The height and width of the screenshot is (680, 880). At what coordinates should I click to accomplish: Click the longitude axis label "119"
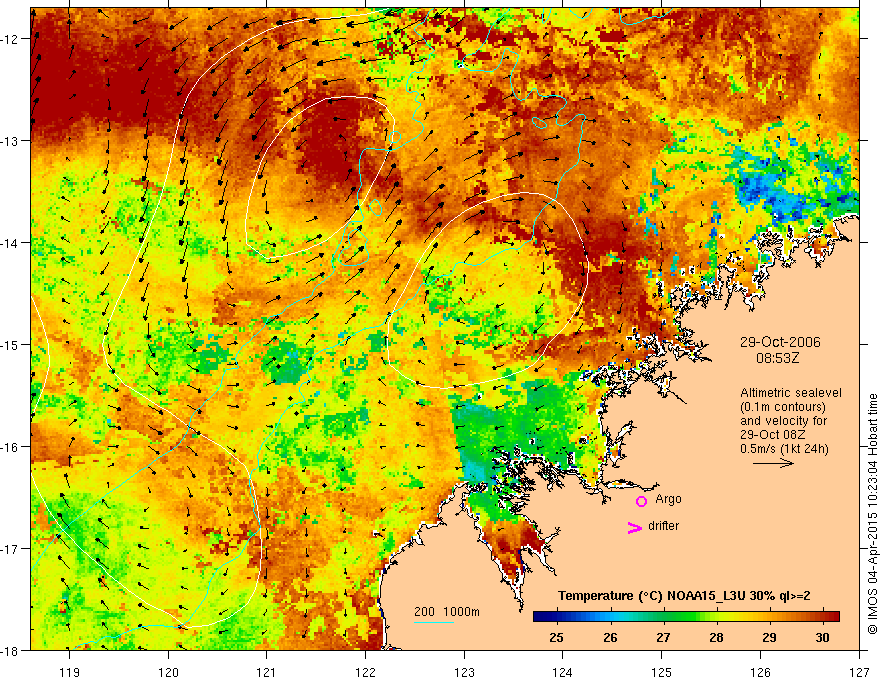[70, 673]
